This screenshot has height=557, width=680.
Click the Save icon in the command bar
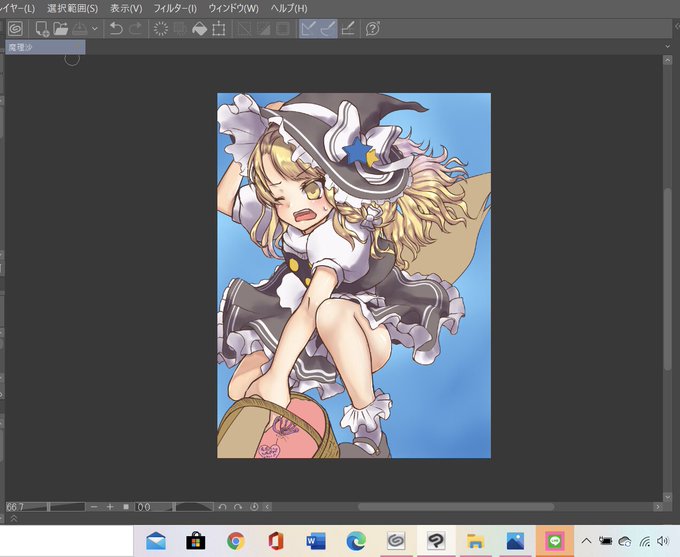click(80, 29)
